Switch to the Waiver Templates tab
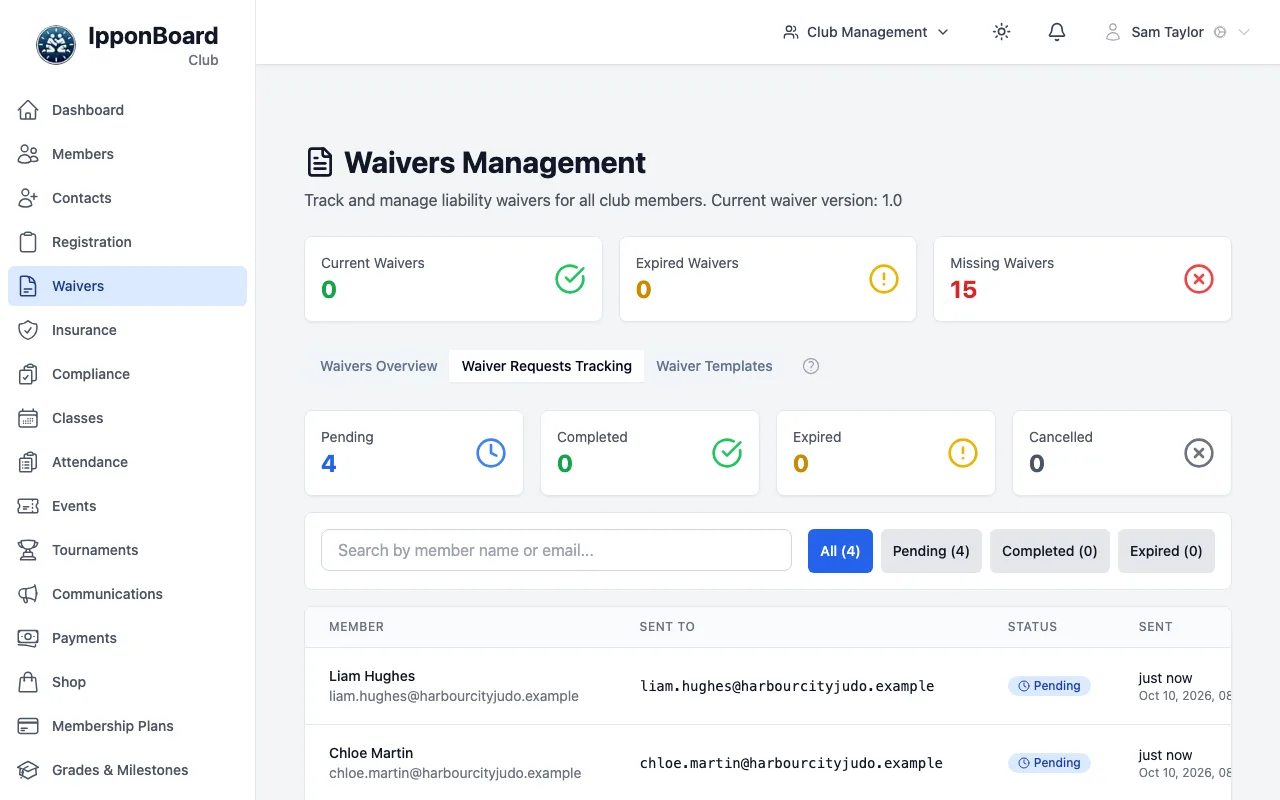The image size is (1280, 800). click(x=714, y=366)
